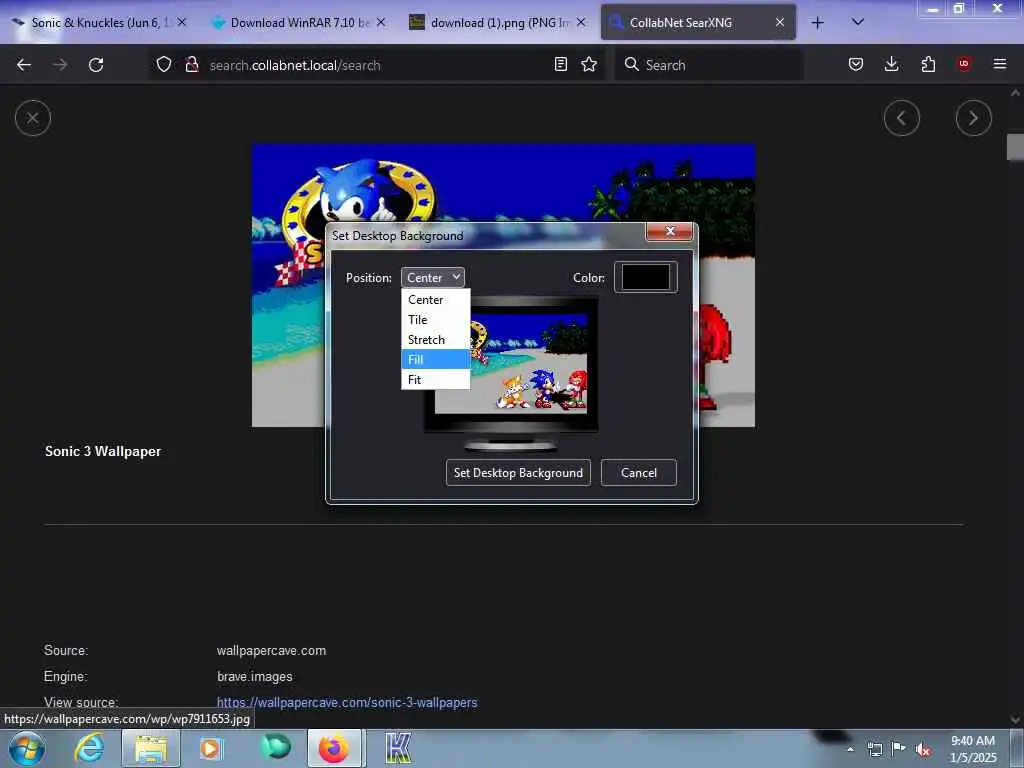Viewport: 1024px width, 768px height.
Task: Reload the page with the refresh icon
Action: (x=96, y=65)
